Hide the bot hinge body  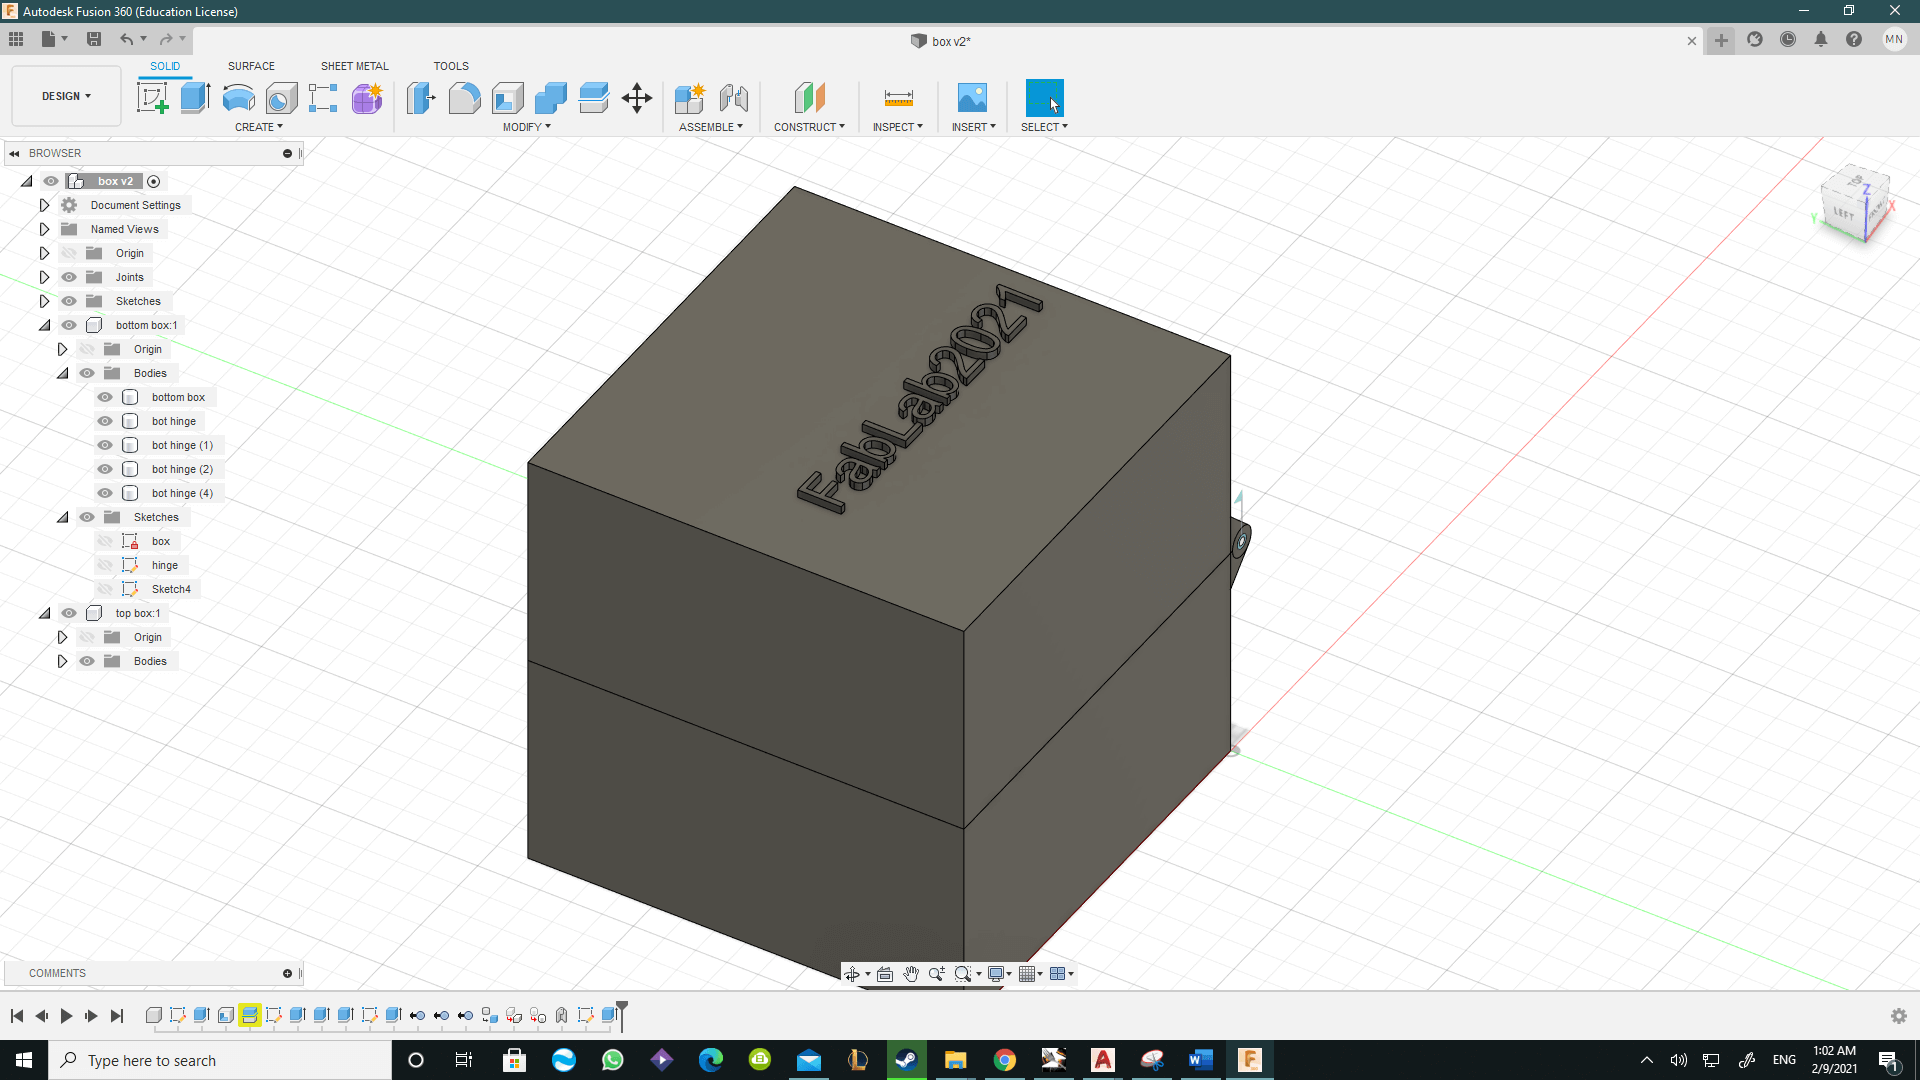105,421
